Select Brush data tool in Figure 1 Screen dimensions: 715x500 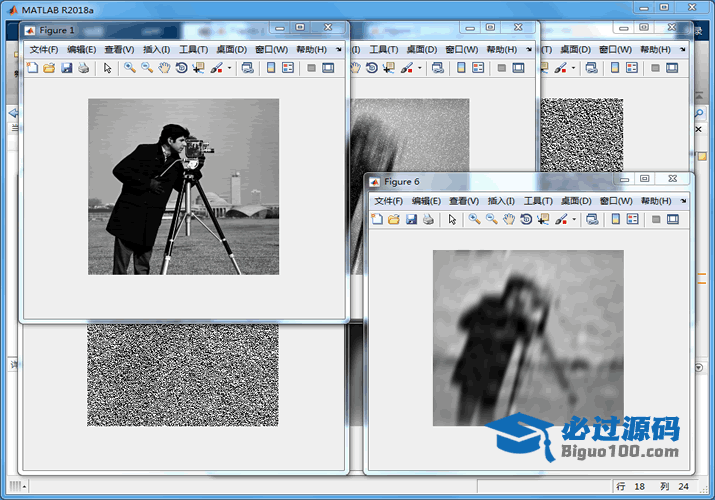(x=217, y=68)
